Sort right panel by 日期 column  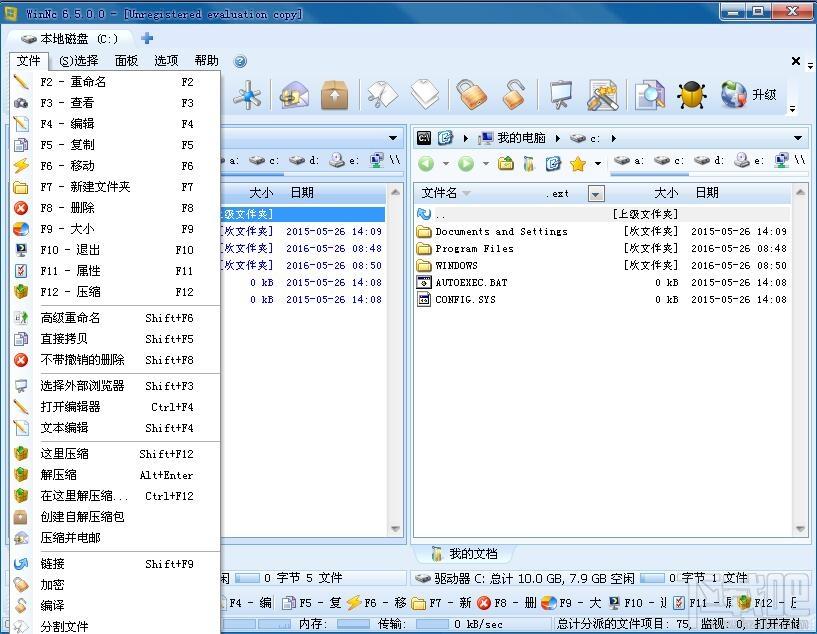coord(707,193)
